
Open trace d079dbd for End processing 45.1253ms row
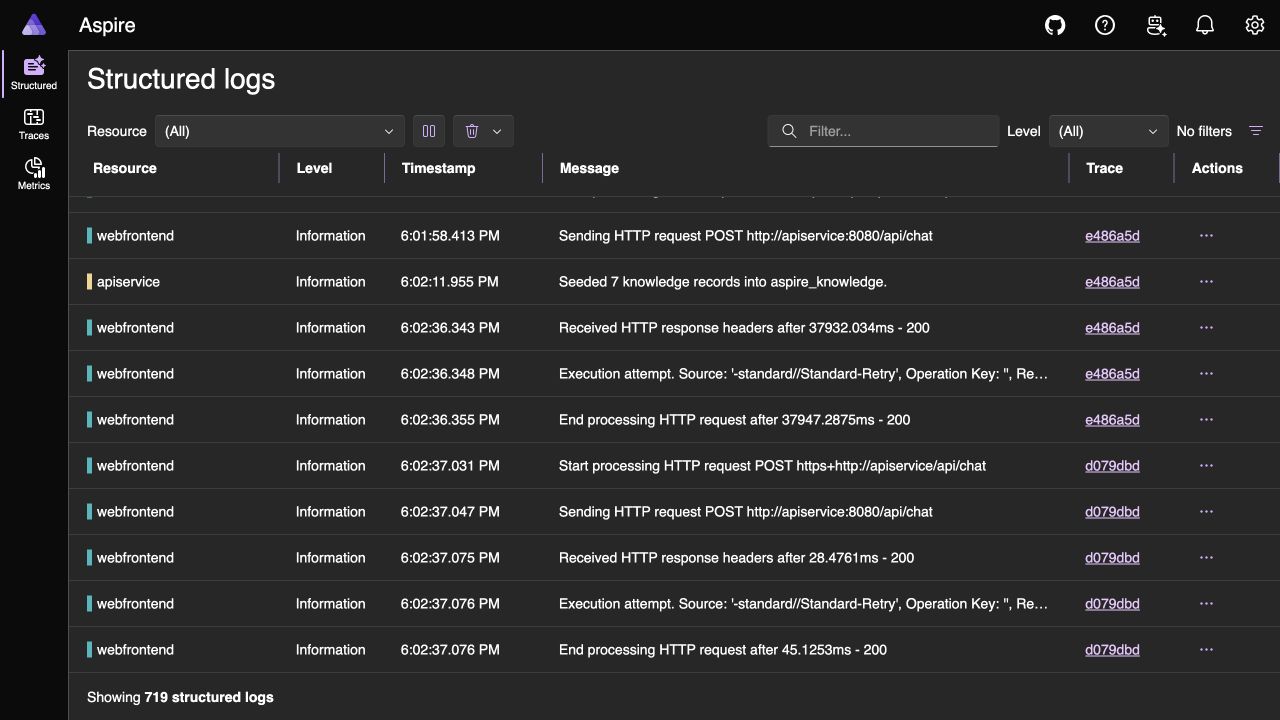[x=1112, y=650]
